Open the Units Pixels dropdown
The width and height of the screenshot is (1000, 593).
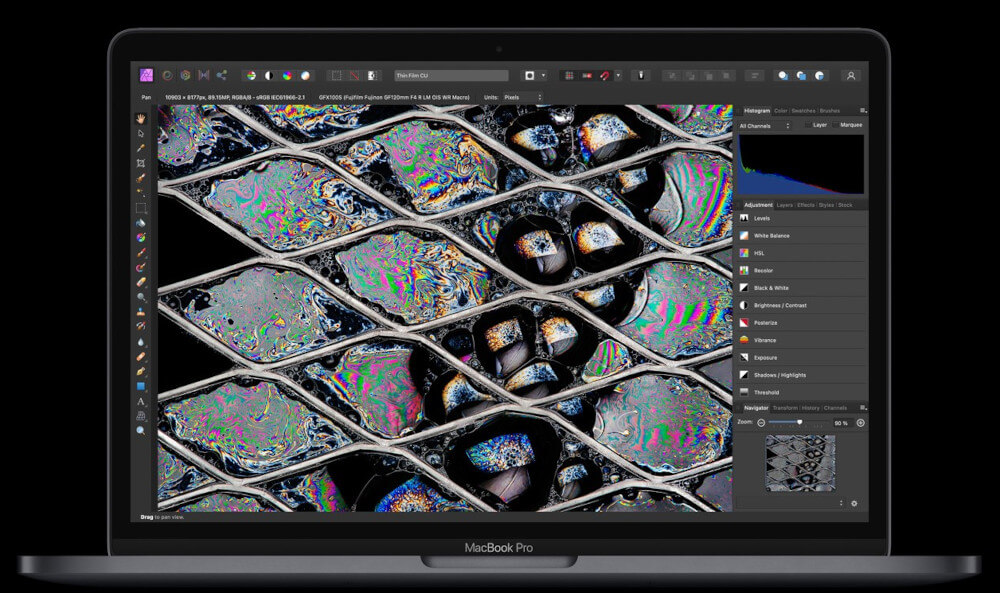pyautogui.click(x=523, y=98)
